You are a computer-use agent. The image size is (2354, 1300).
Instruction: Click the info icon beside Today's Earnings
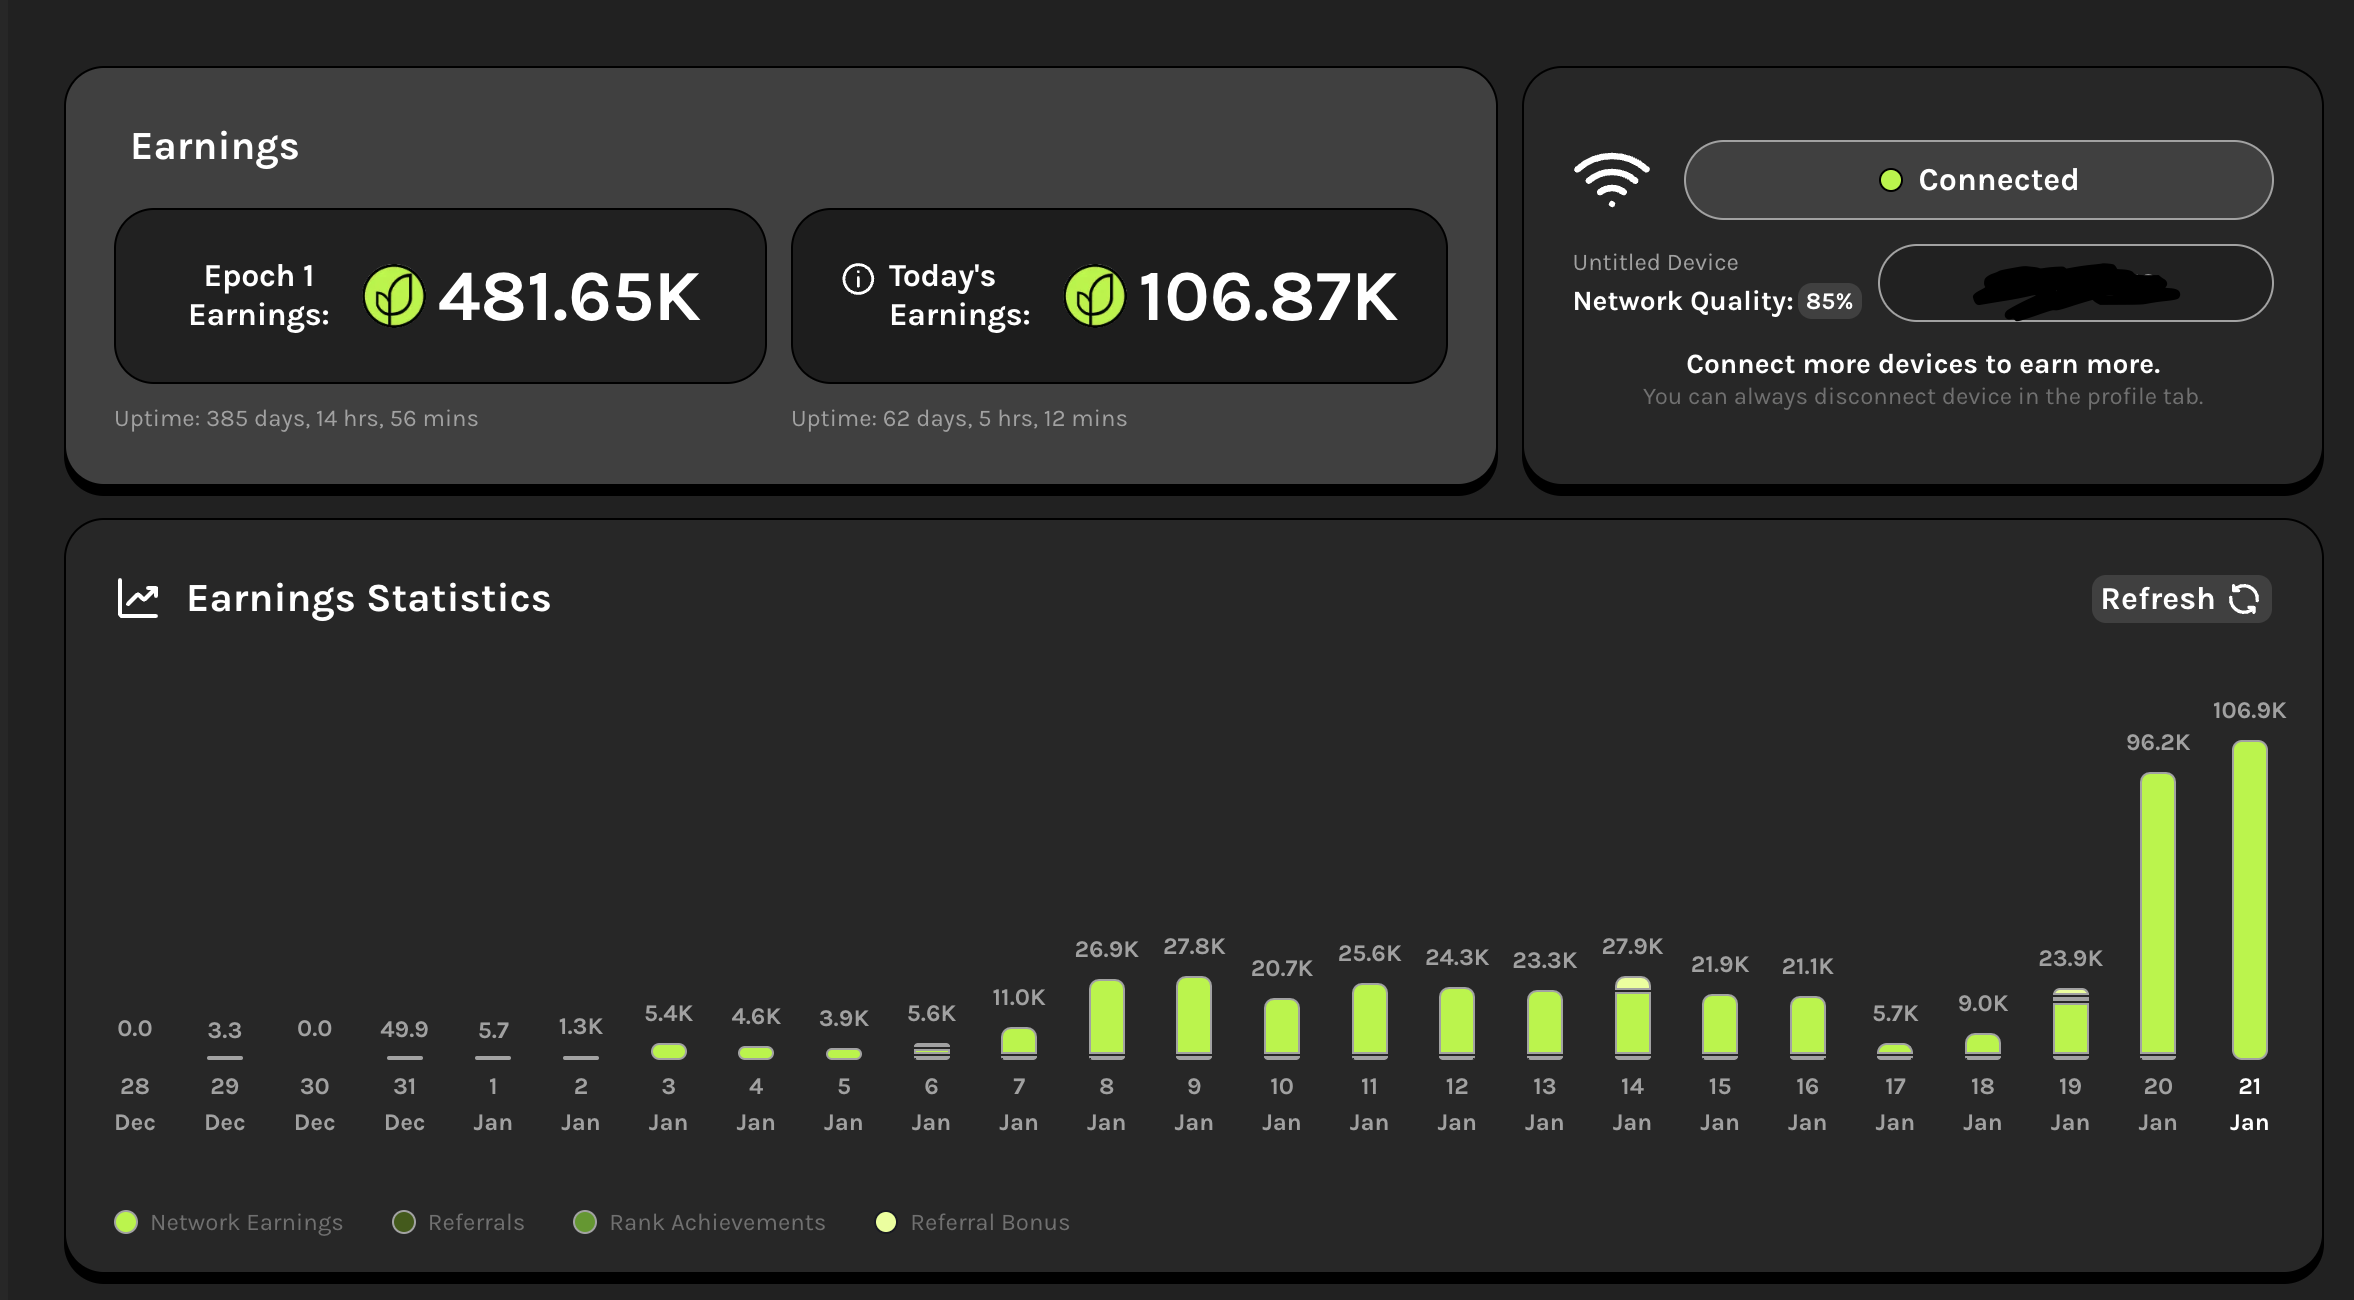coord(858,279)
